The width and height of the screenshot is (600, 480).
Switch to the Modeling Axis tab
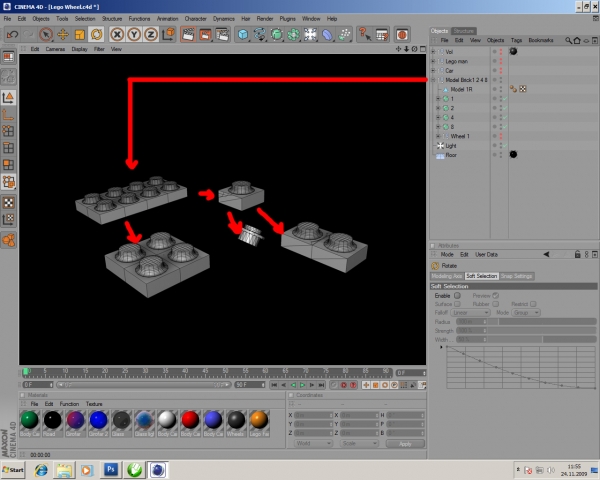click(447, 276)
